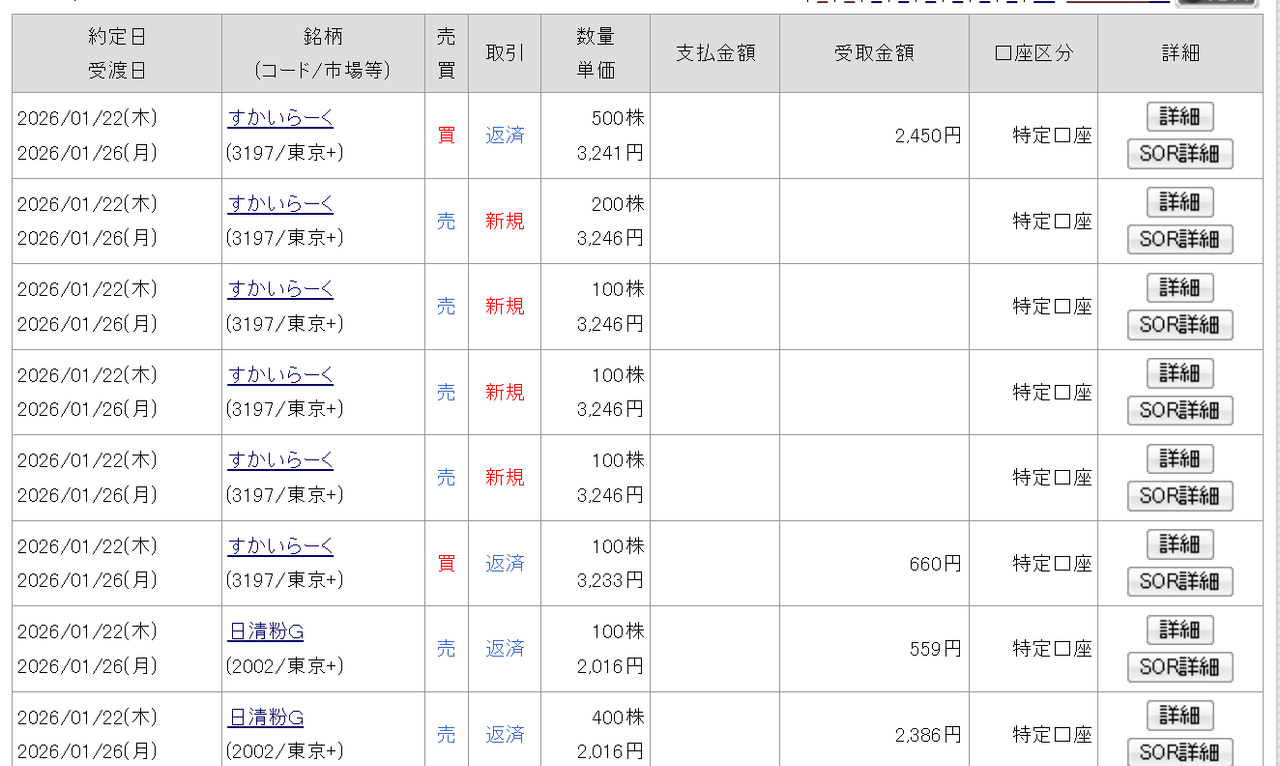The width and height of the screenshot is (1280, 766).
Task: Open SOR詳細 for 日清粉G 559円 trade
Action: point(1179,667)
